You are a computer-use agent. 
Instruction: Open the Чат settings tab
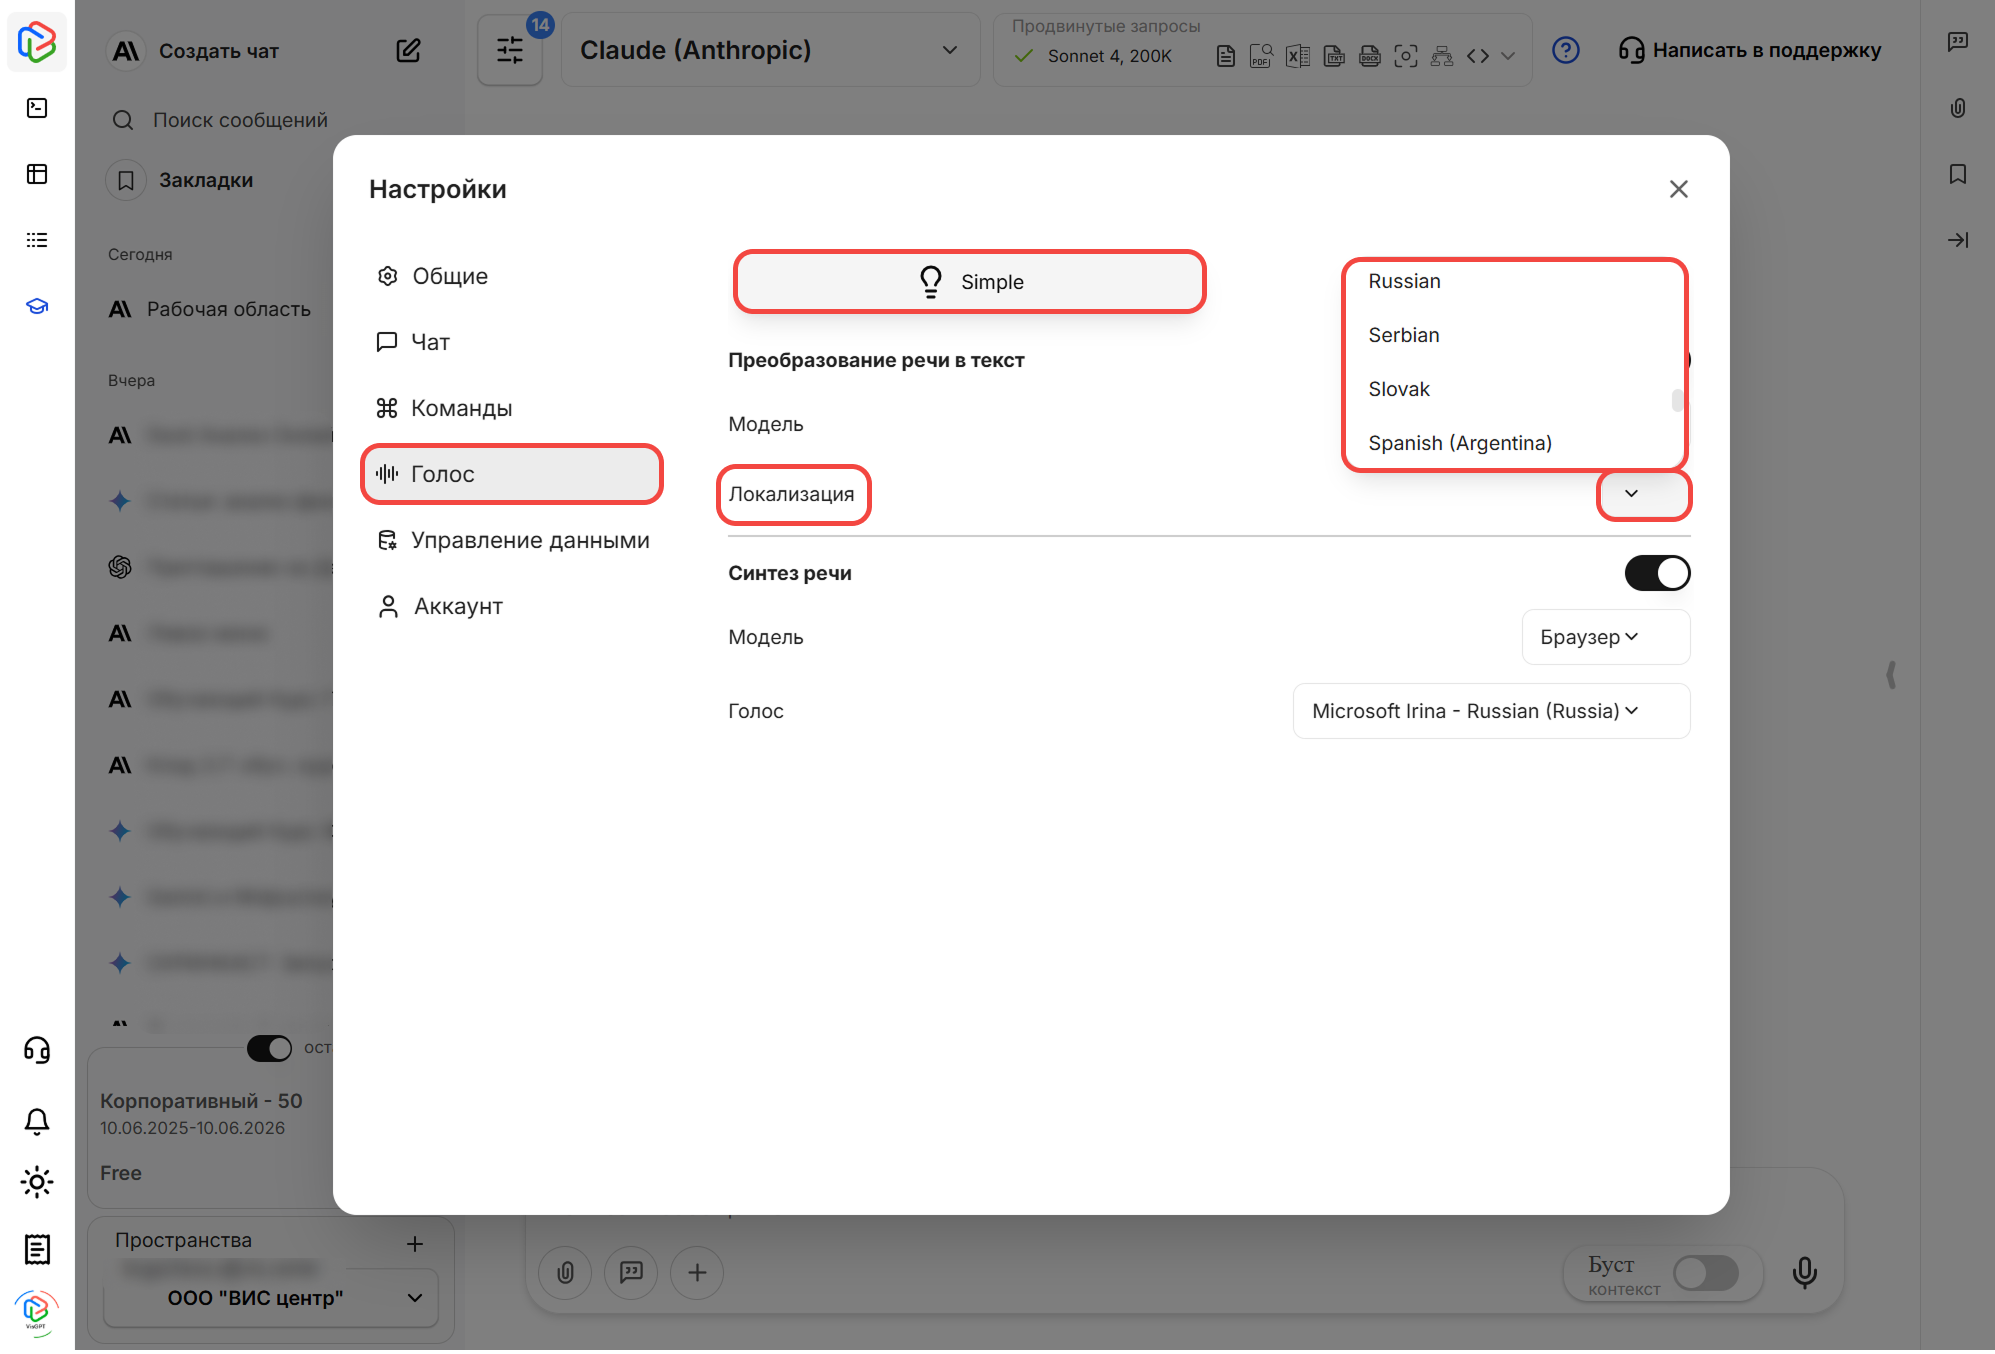511,342
